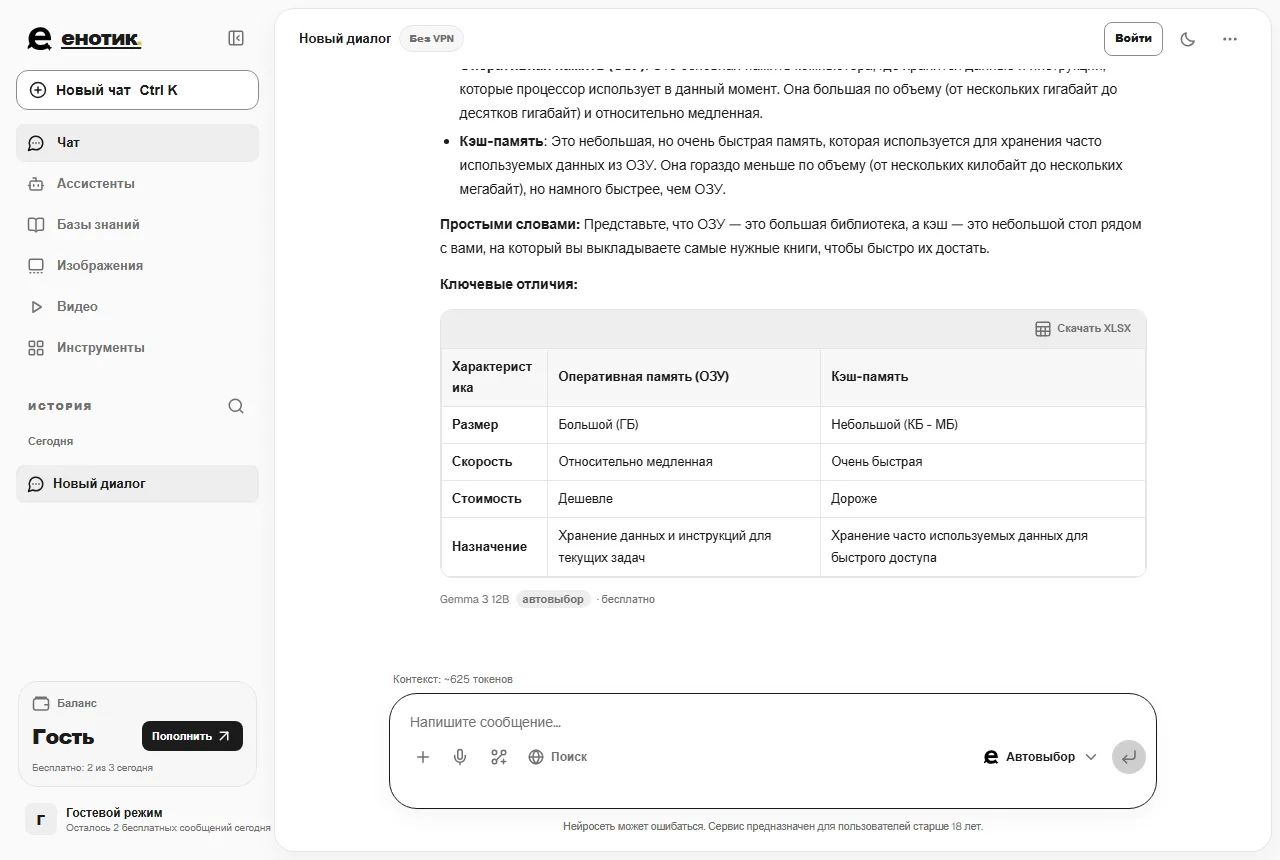1280x860 pixels.
Task: Click Новый диалог title in header
Action: (x=345, y=39)
